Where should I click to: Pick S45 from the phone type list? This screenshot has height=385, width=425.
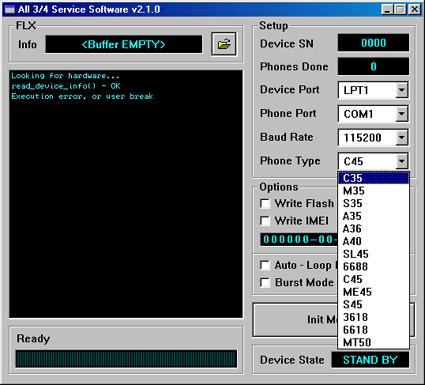(373, 305)
